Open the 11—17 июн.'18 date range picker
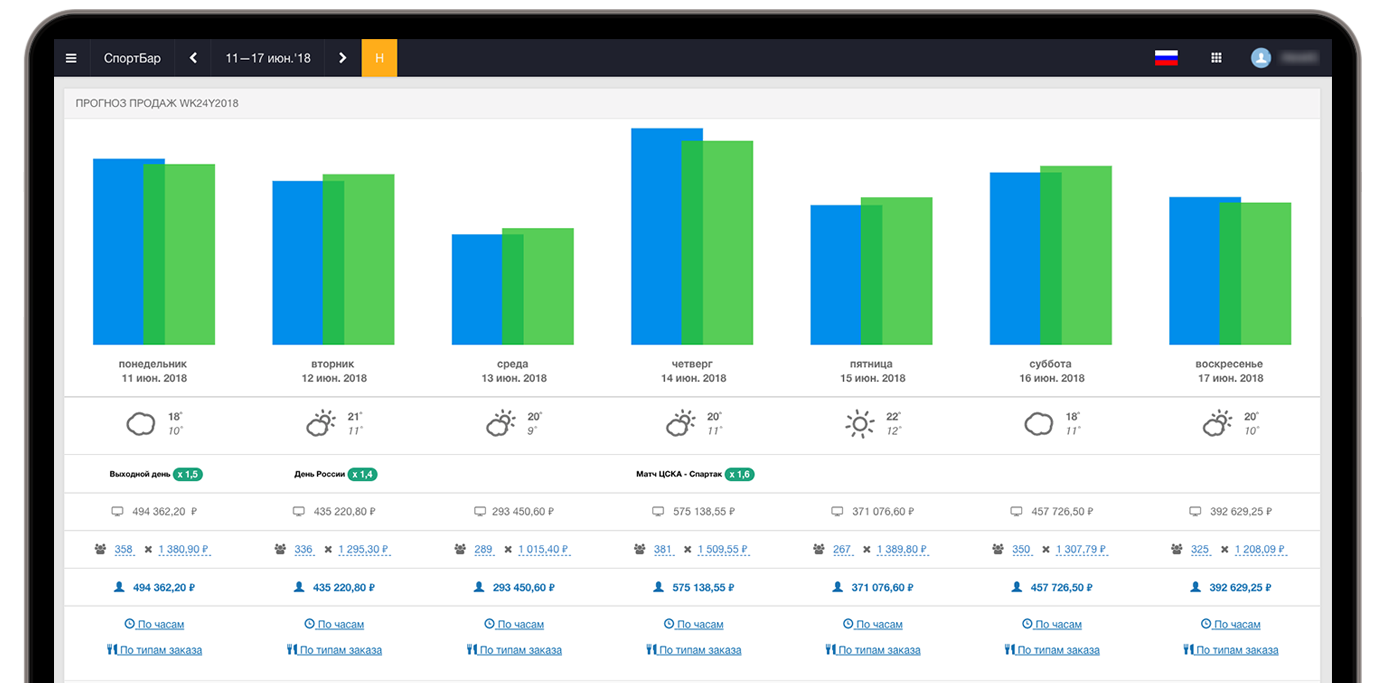Screen dimensions: 1391x683 pyautogui.click(x=268, y=58)
